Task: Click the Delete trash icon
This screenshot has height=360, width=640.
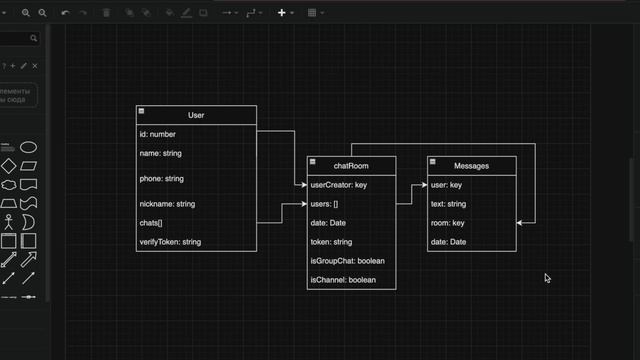Action: tap(107, 13)
